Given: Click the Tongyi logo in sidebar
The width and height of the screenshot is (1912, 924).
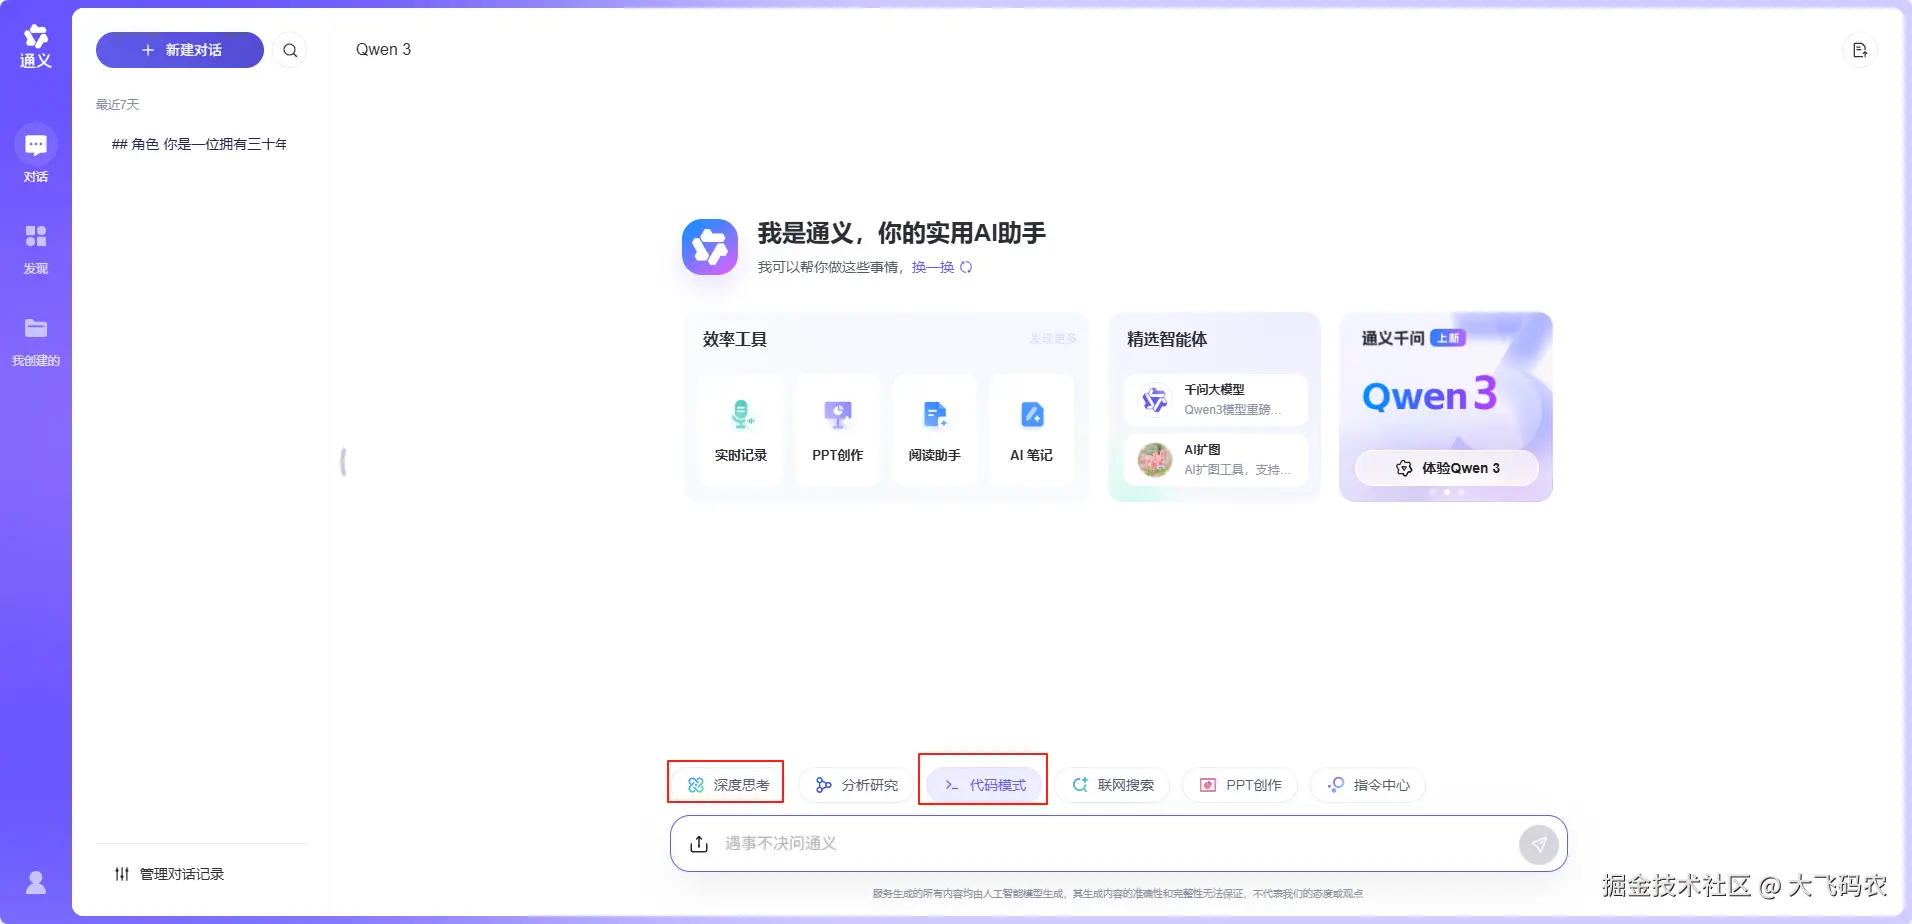Looking at the screenshot, I should point(36,46).
